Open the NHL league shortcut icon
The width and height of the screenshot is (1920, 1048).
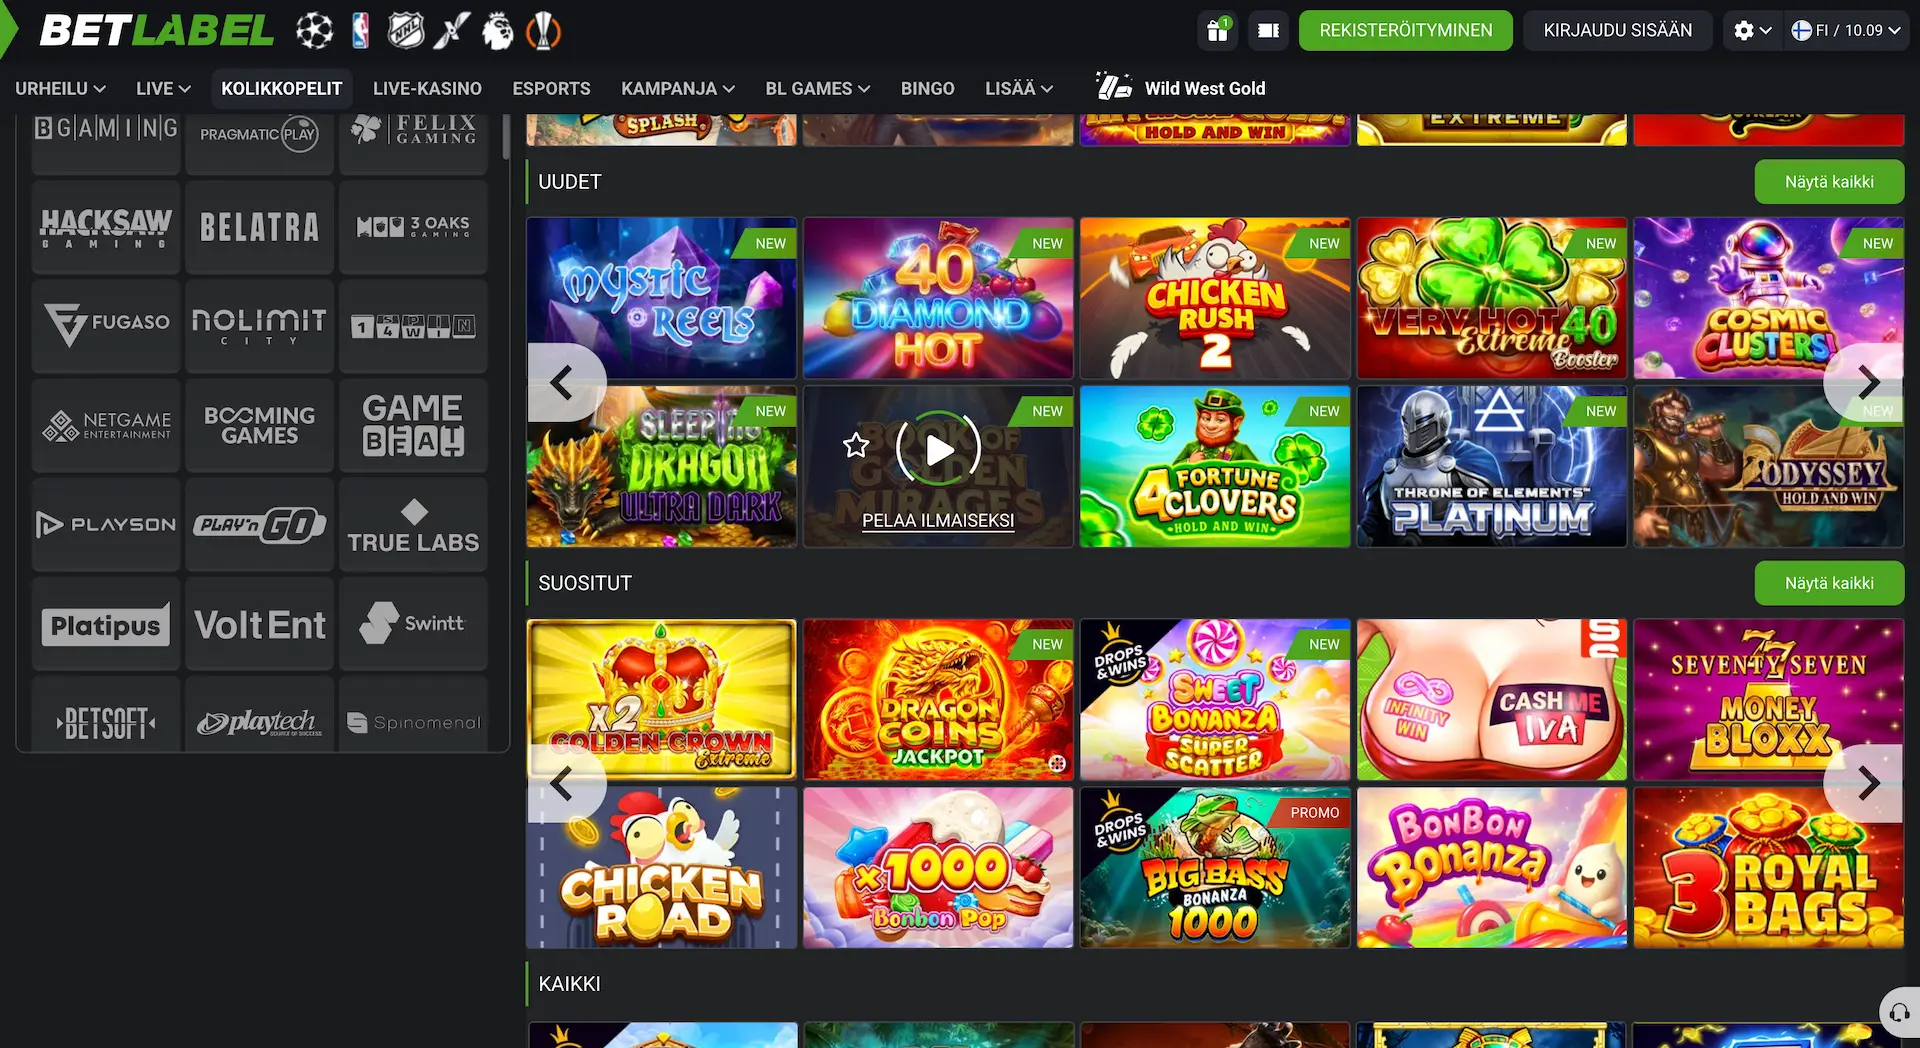pyautogui.click(x=405, y=31)
